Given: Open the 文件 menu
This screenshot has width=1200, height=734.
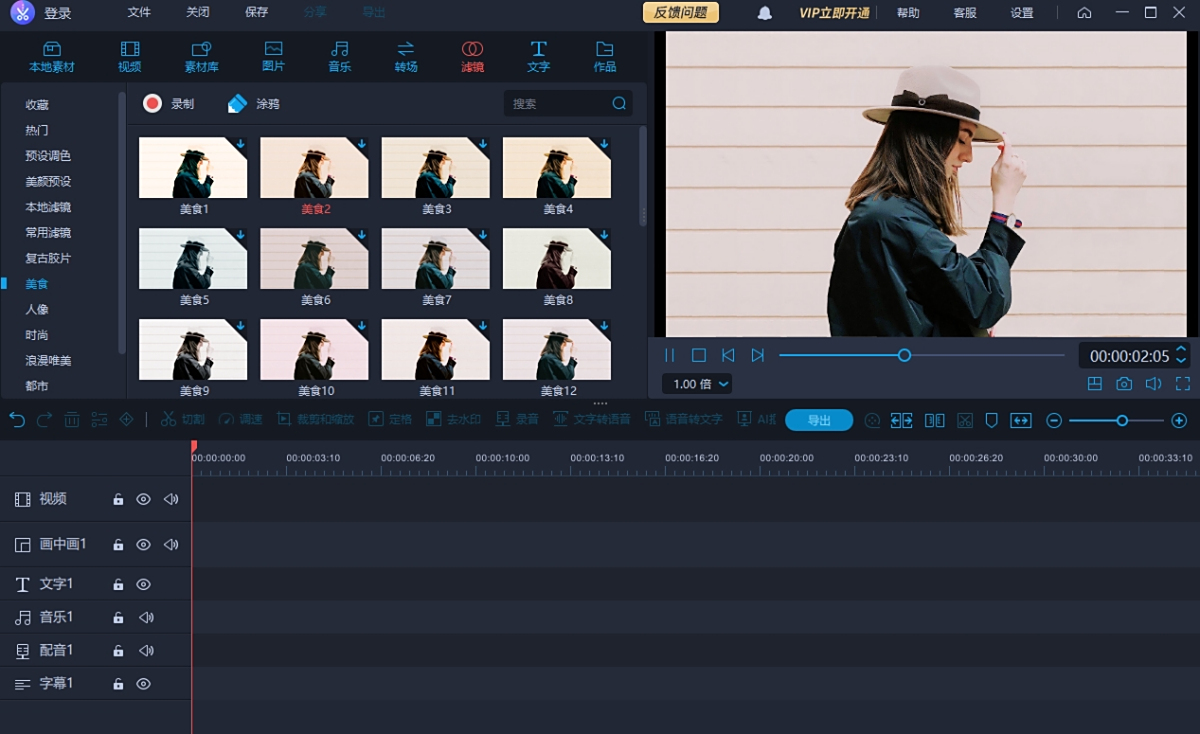Looking at the screenshot, I should pyautogui.click(x=139, y=13).
